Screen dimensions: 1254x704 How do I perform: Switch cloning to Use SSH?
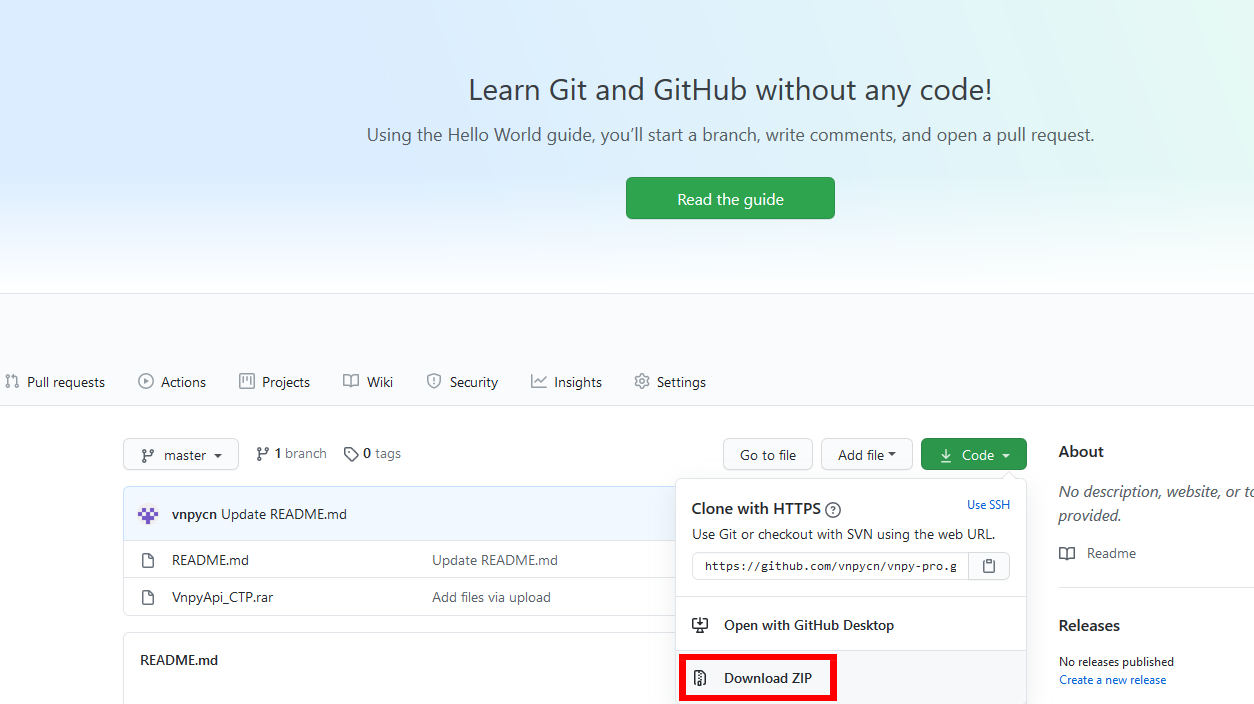click(987, 505)
